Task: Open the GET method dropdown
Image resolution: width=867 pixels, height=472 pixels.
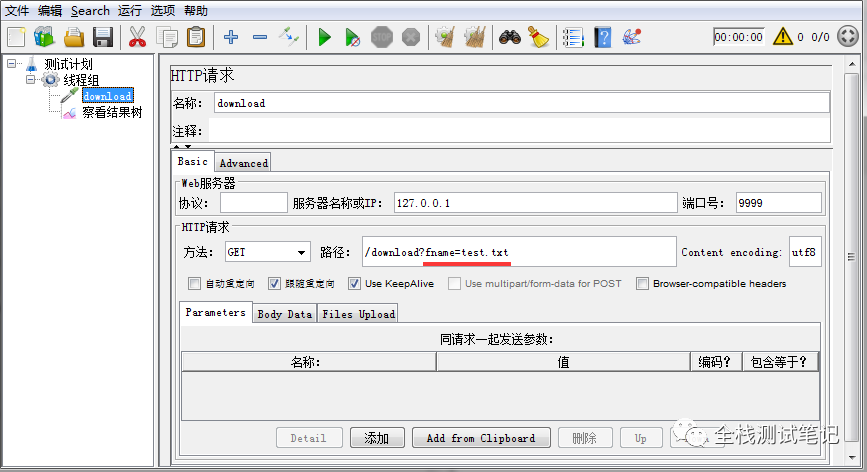Action: coord(267,252)
